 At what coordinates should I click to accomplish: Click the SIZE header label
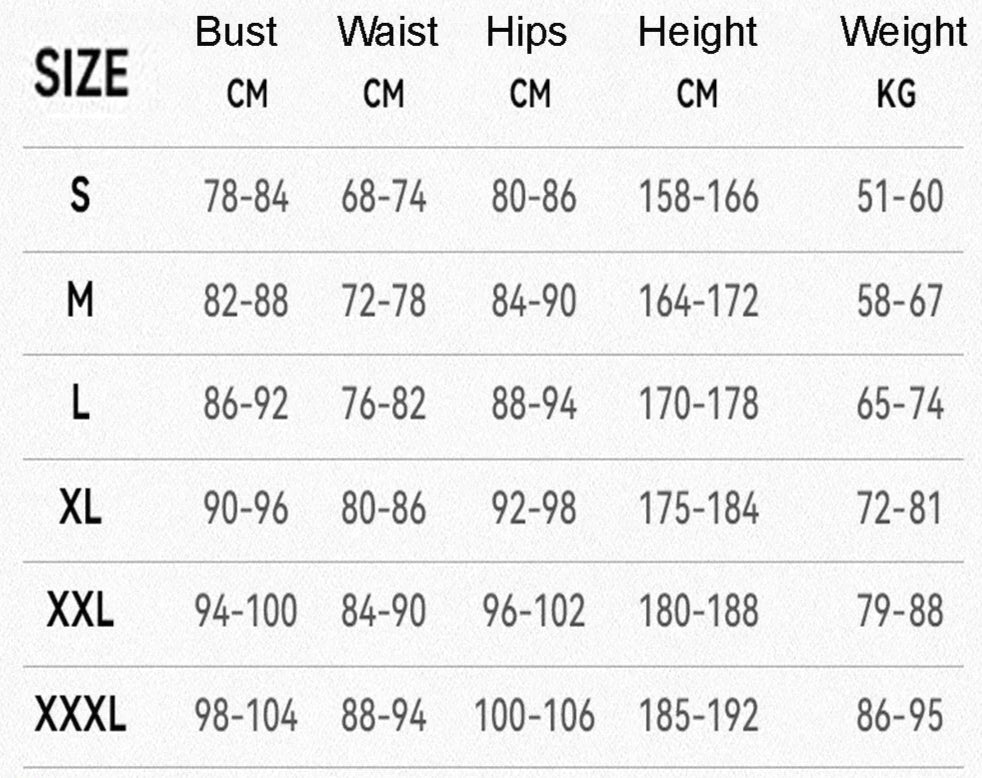pyautogui.click(x=81, y=73)
